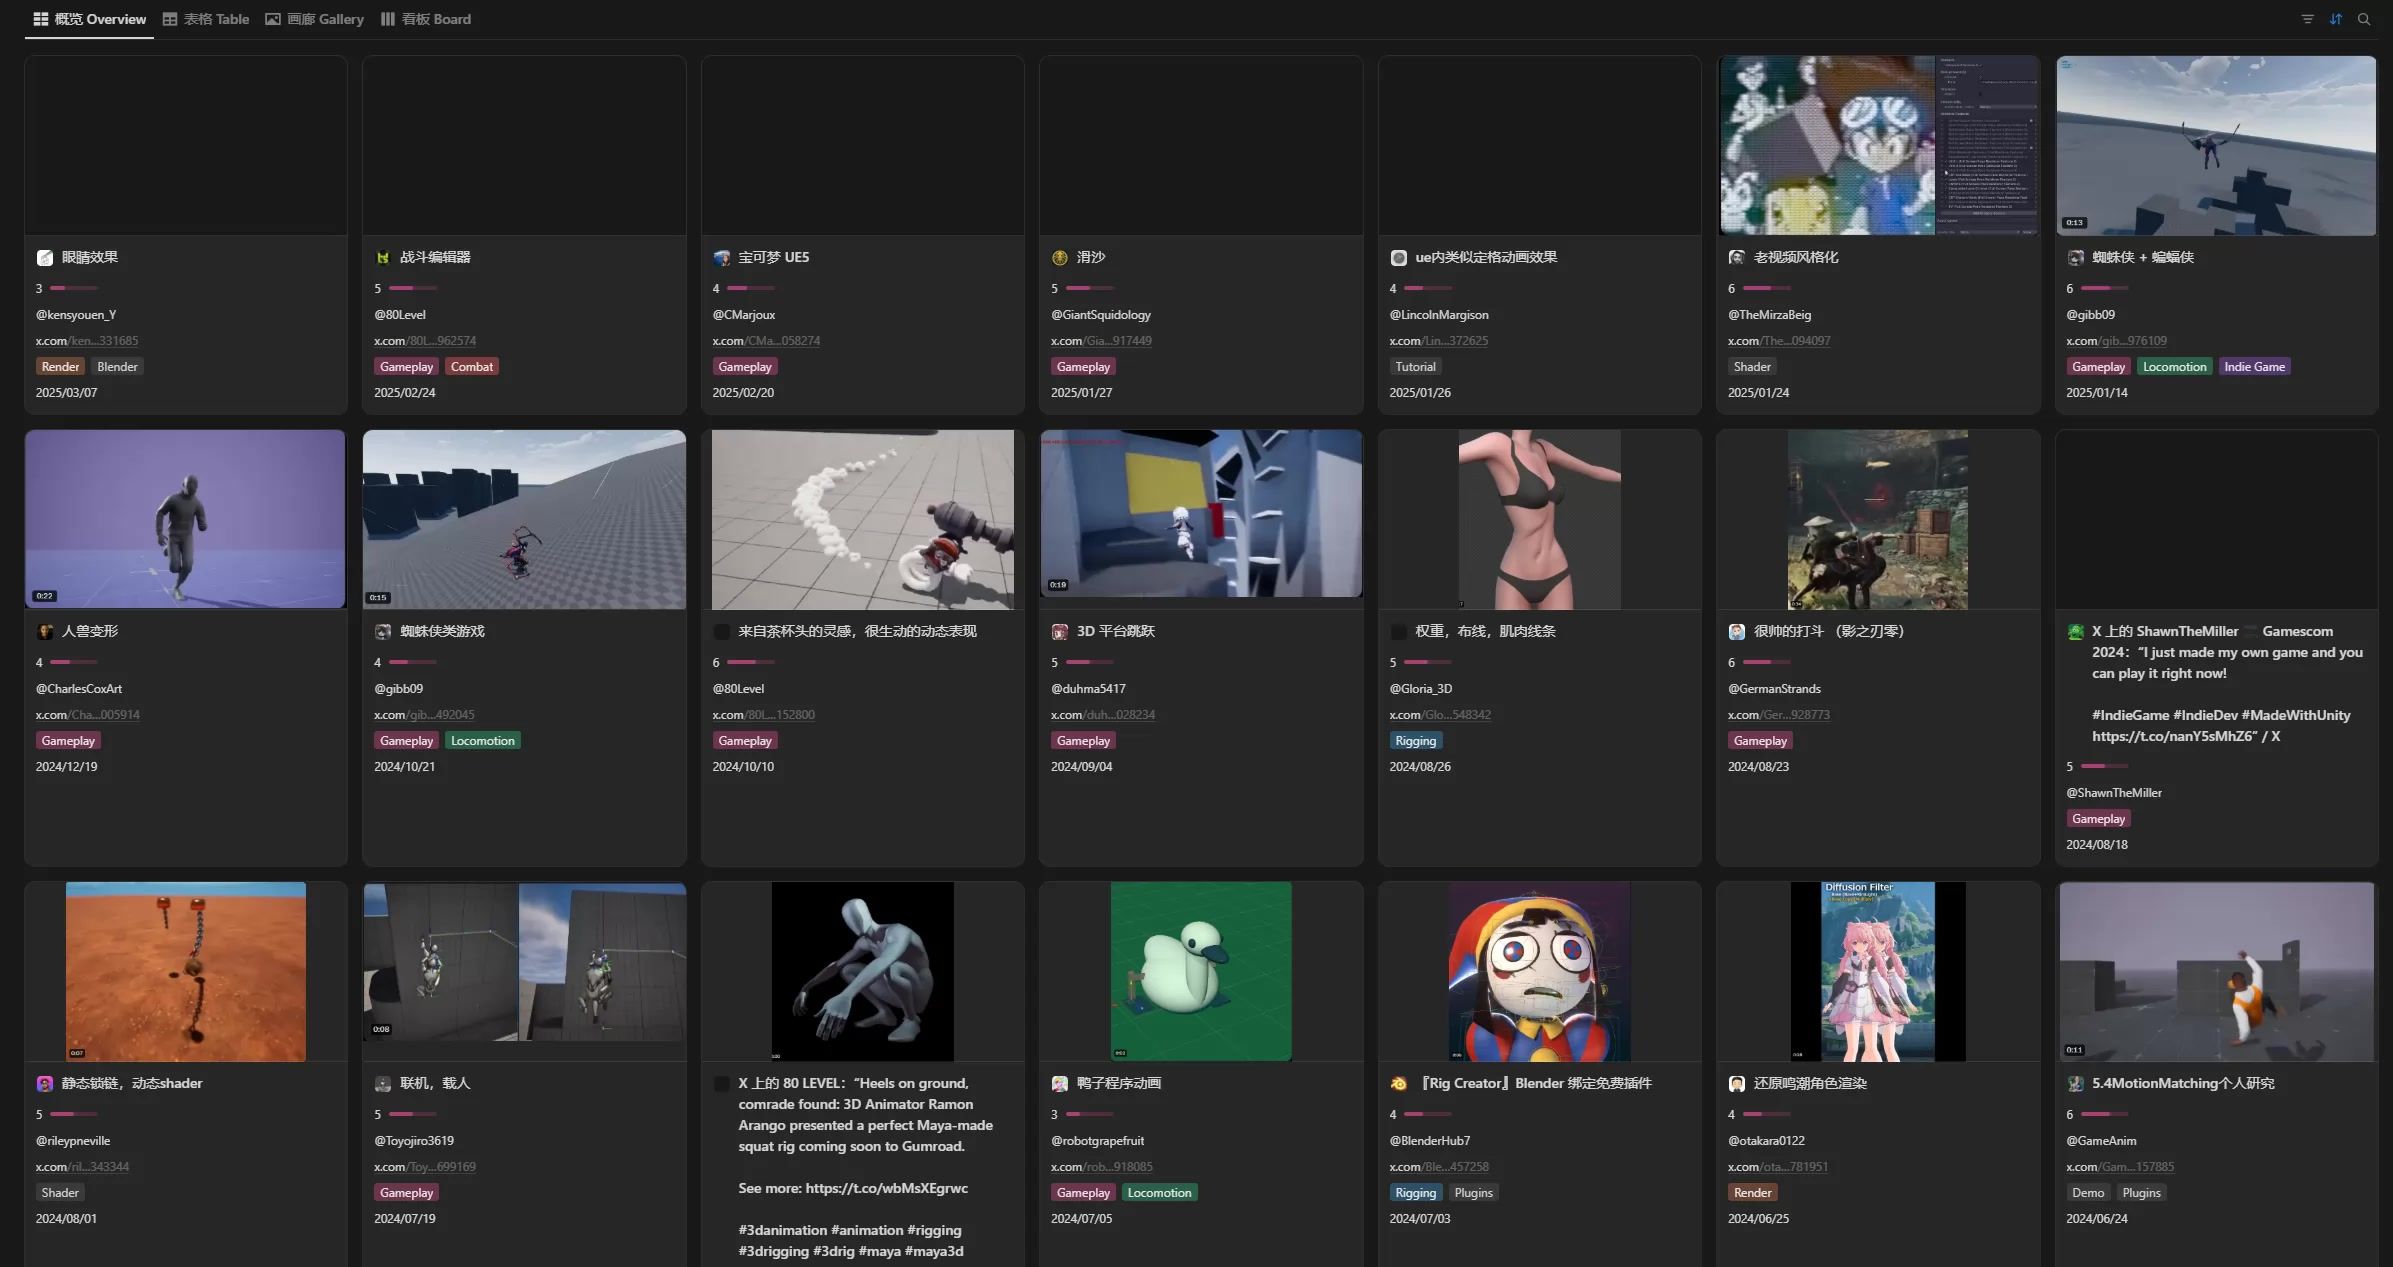The width and height of the screenshot is (2393, 1267).
Task: Click the icon beside 蜘蛛侠 + 蝙蝠侠
Action: pyautogui.click(x=2075, y=258)
